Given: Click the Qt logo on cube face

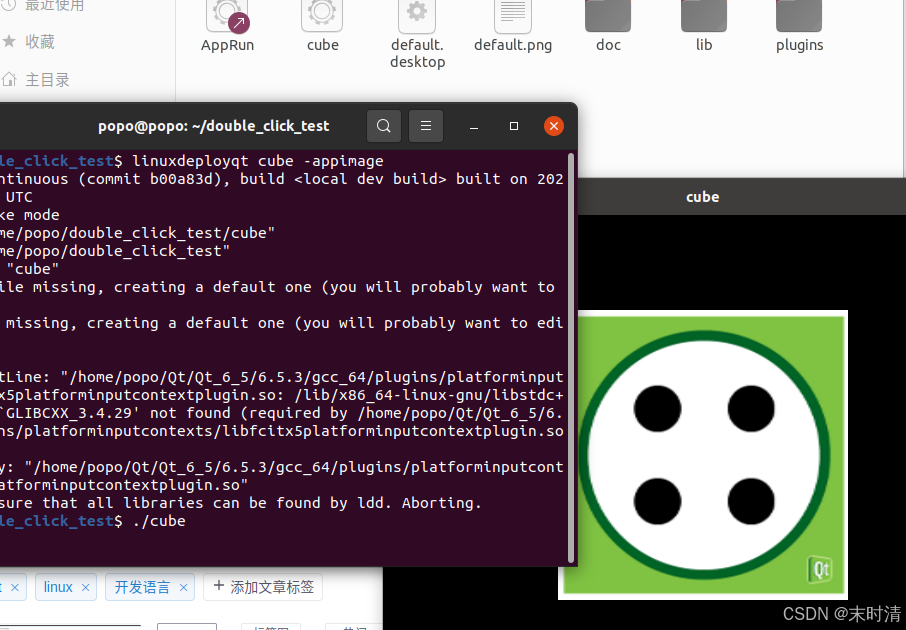Looking at the screenshot, I should coord(819,570).
